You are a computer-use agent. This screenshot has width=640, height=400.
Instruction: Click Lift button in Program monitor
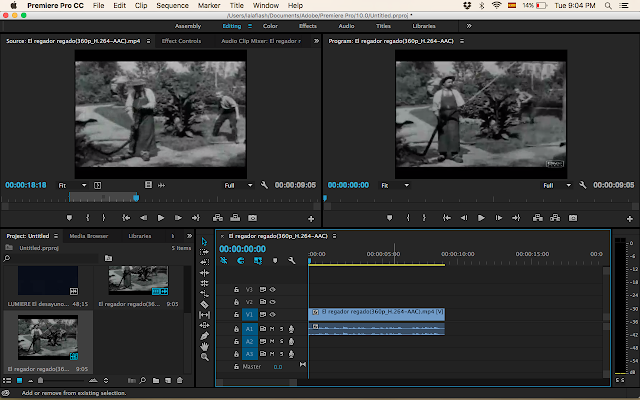[x=538, y=218]
